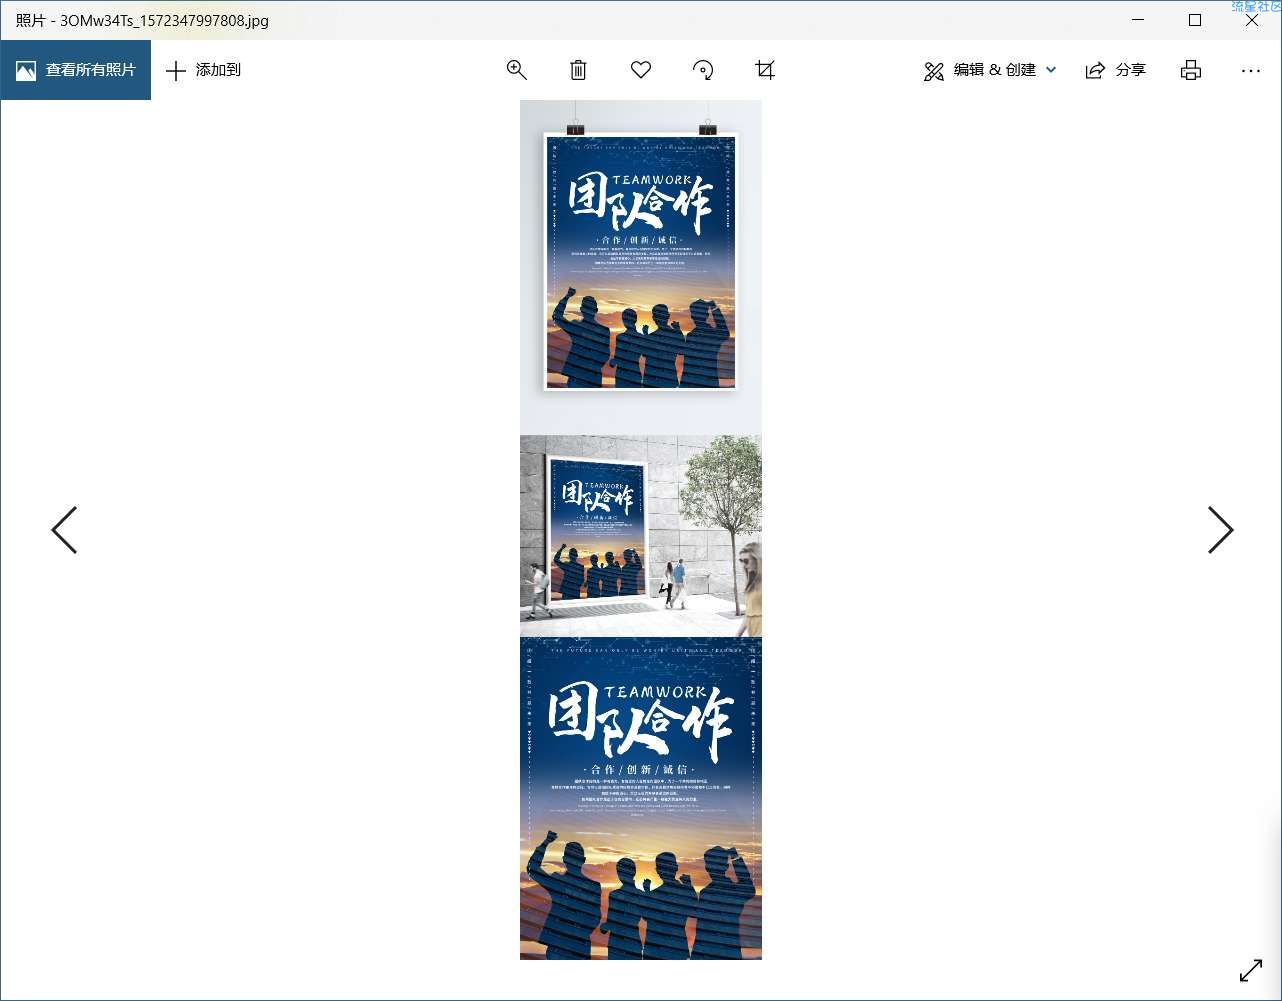The image size is (1282, 1001).
Task: Rotate the image using rotate icon
Action: click(x=703, y=70)
